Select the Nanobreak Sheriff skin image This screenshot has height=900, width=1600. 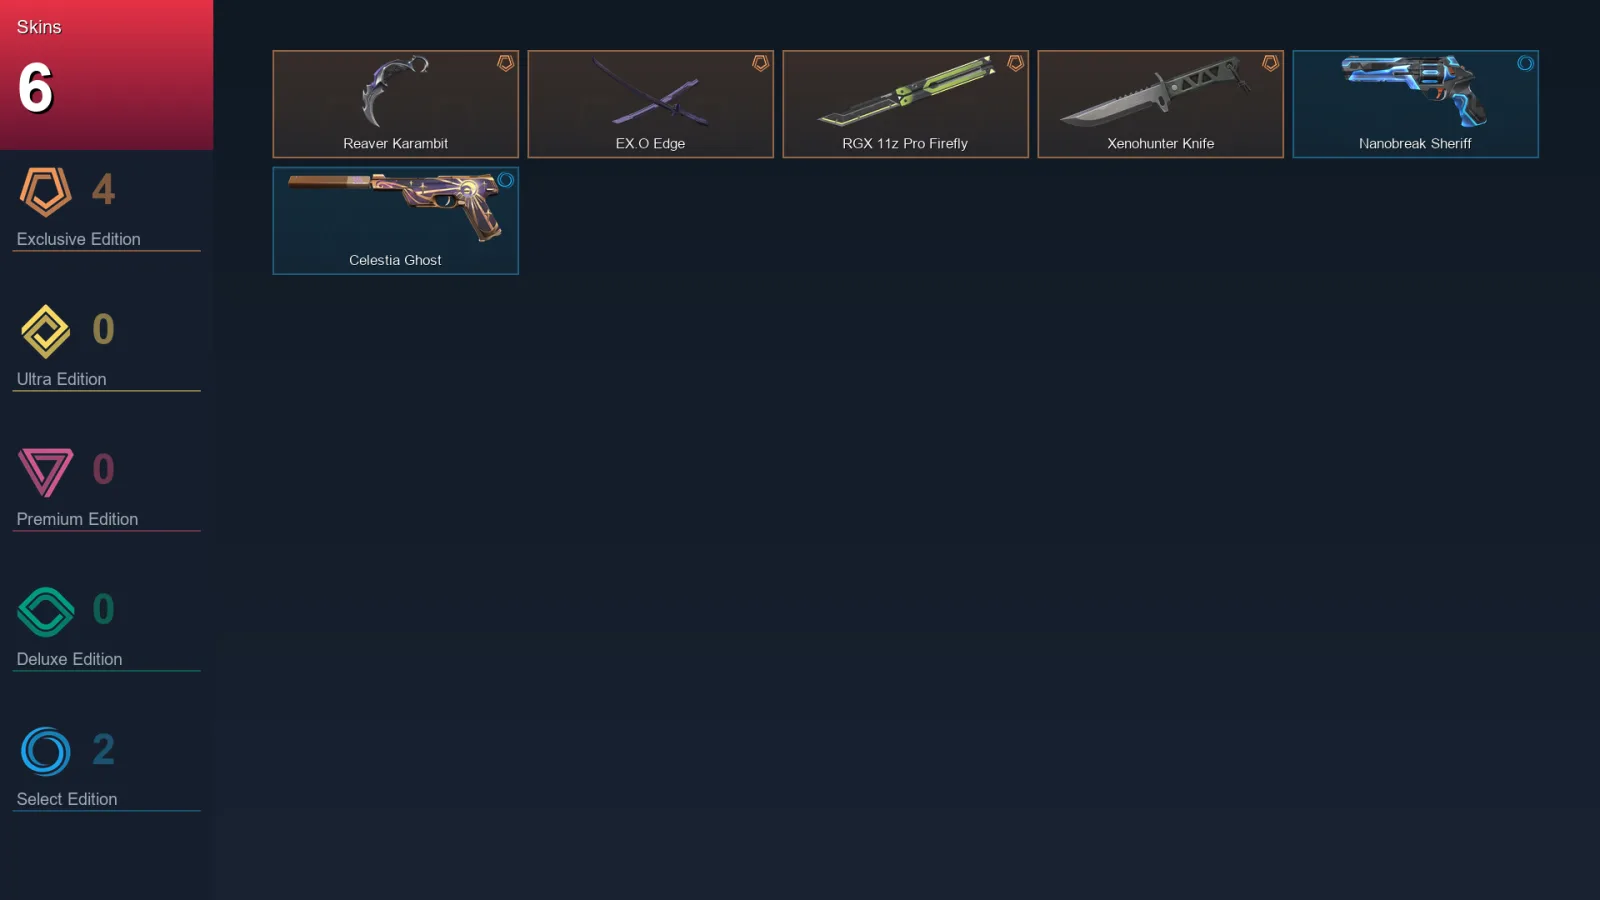click(1414, 91)
